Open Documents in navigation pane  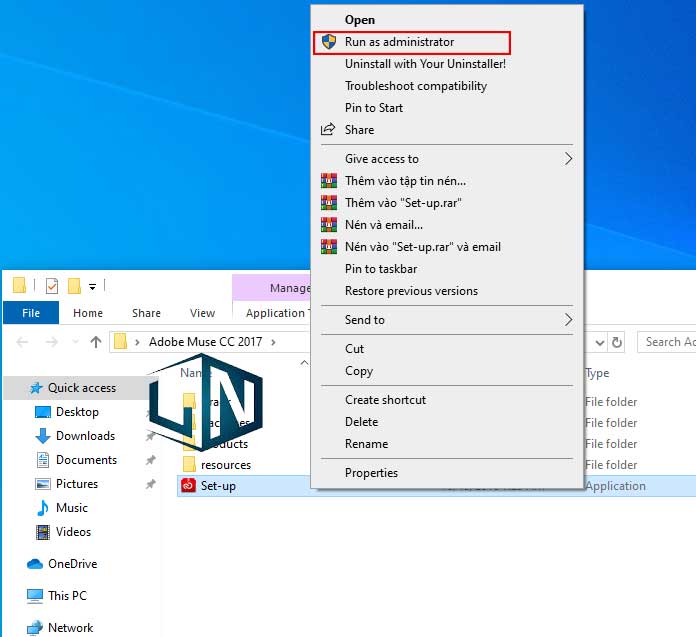coord(86,460)
